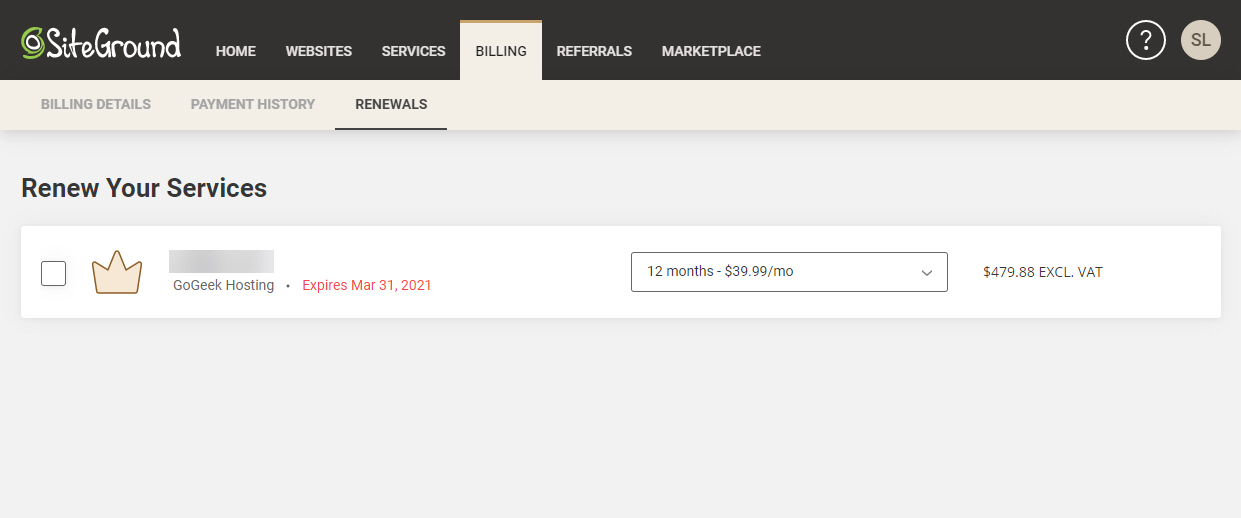Select the Renewals tab
The image size is (1241, 518).
click(391, 104)
